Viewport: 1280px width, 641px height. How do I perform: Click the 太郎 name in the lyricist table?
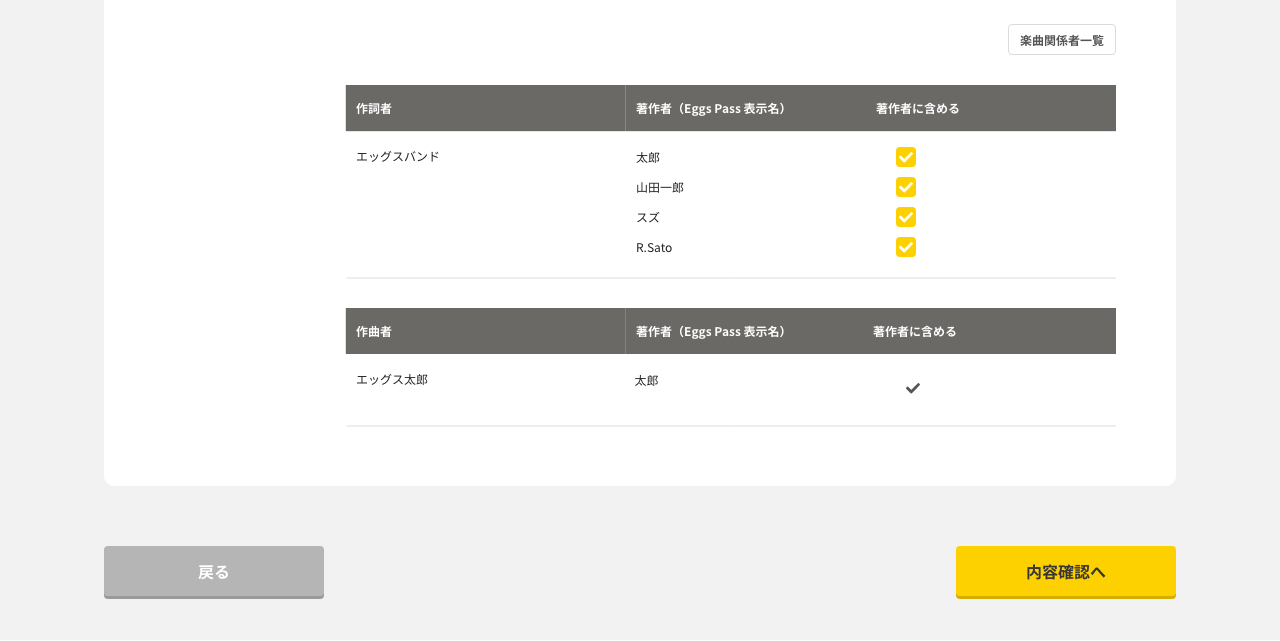[648, 158]
